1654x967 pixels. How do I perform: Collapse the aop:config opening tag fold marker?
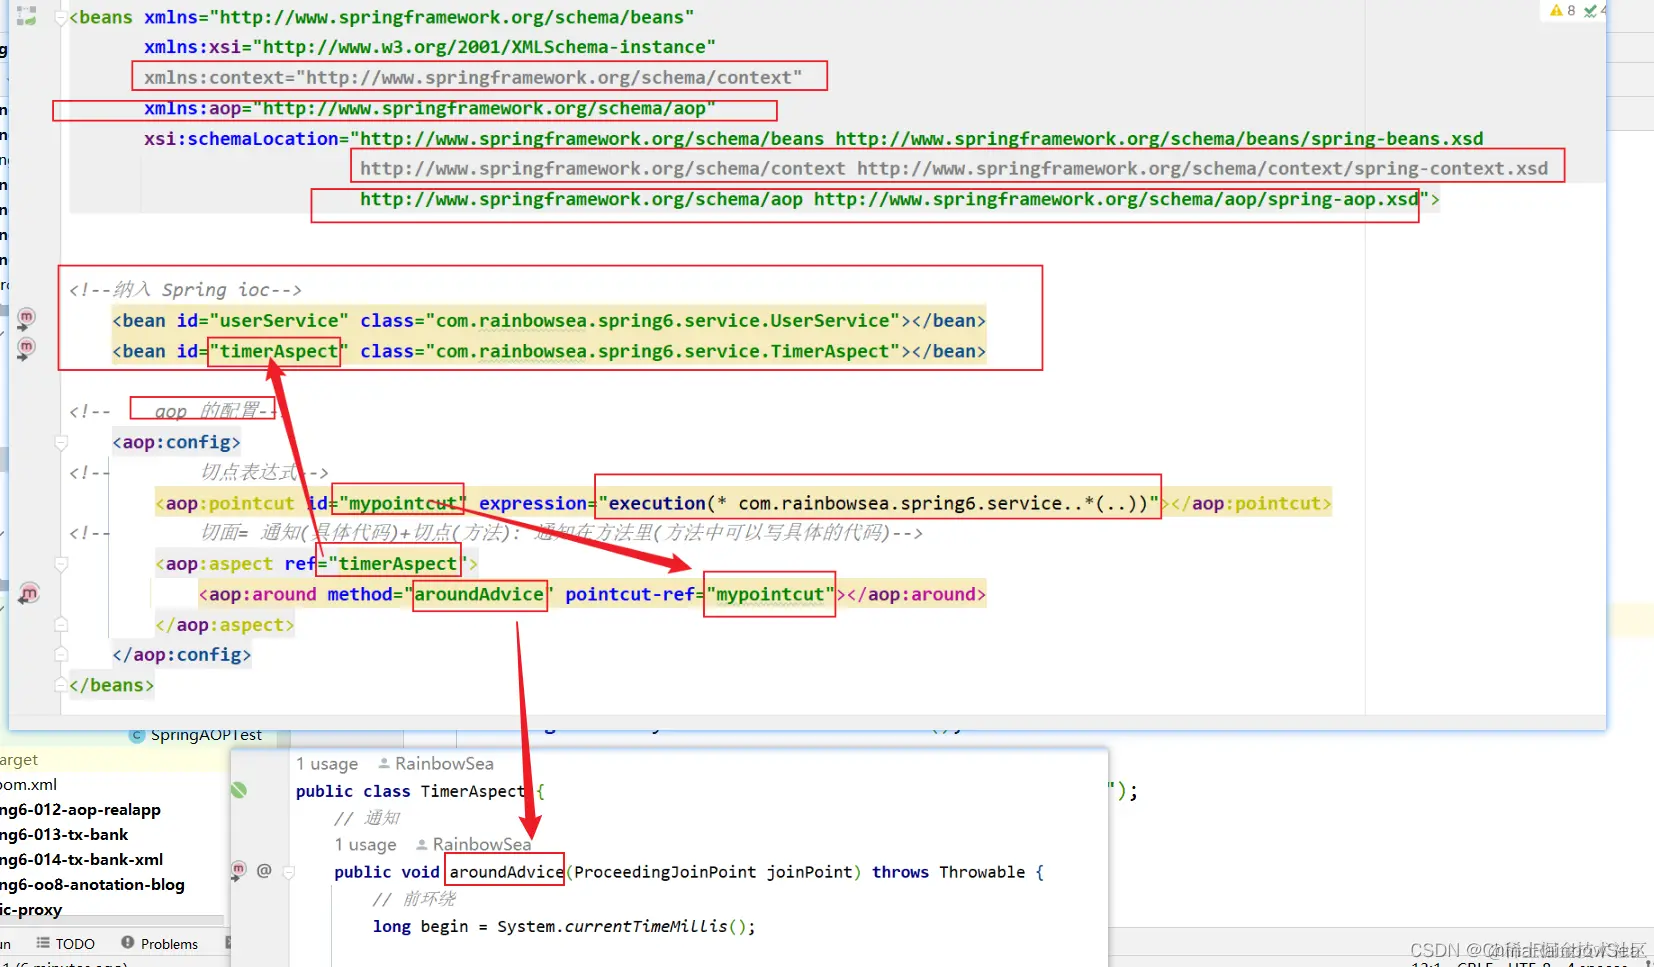61,442
